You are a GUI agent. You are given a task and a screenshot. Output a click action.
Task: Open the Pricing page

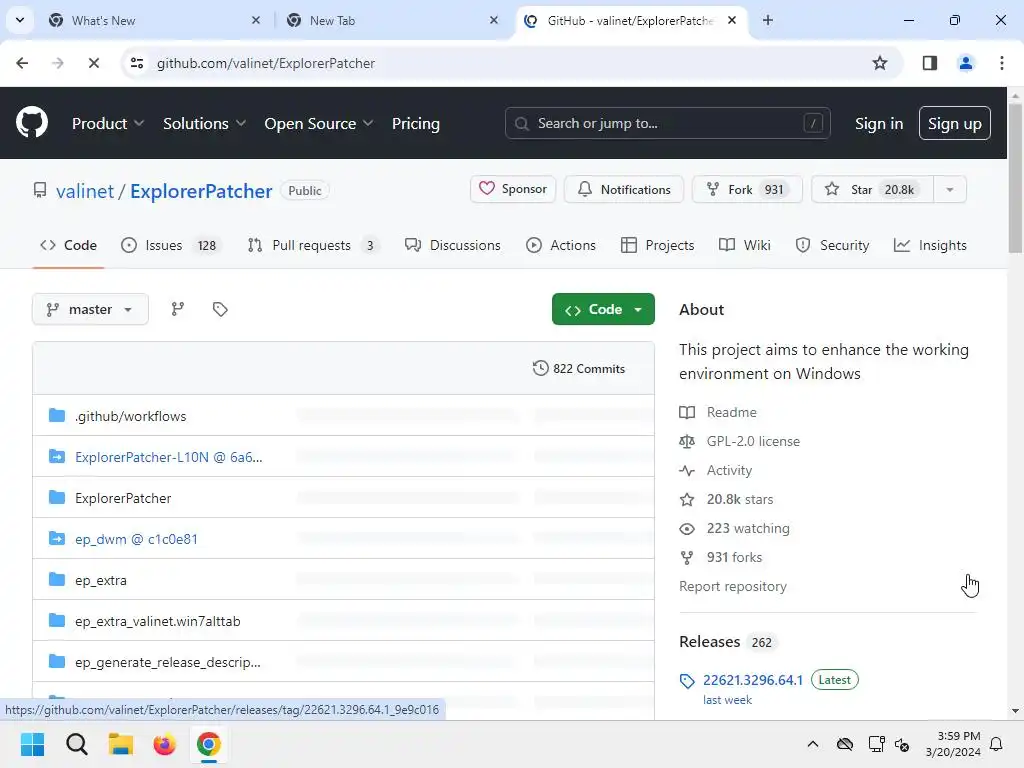[415, 123]
